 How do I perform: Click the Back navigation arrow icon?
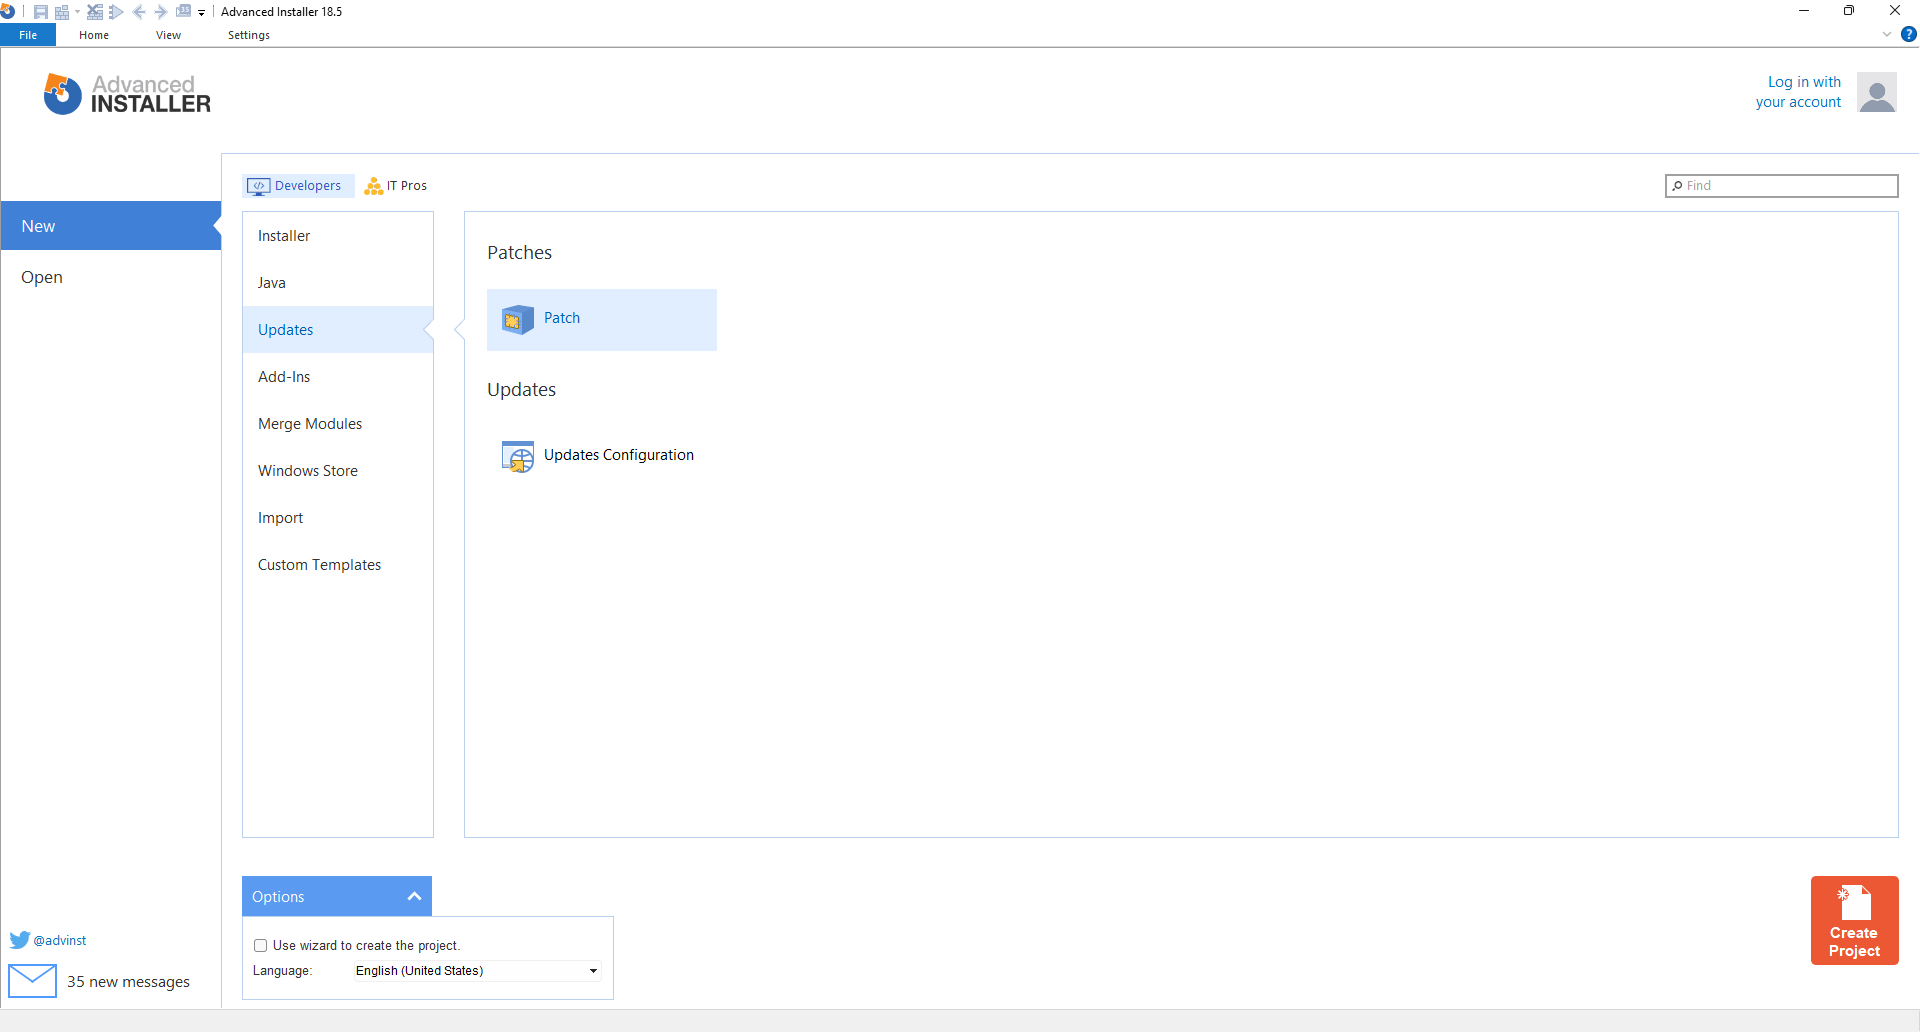coord(139,11)
